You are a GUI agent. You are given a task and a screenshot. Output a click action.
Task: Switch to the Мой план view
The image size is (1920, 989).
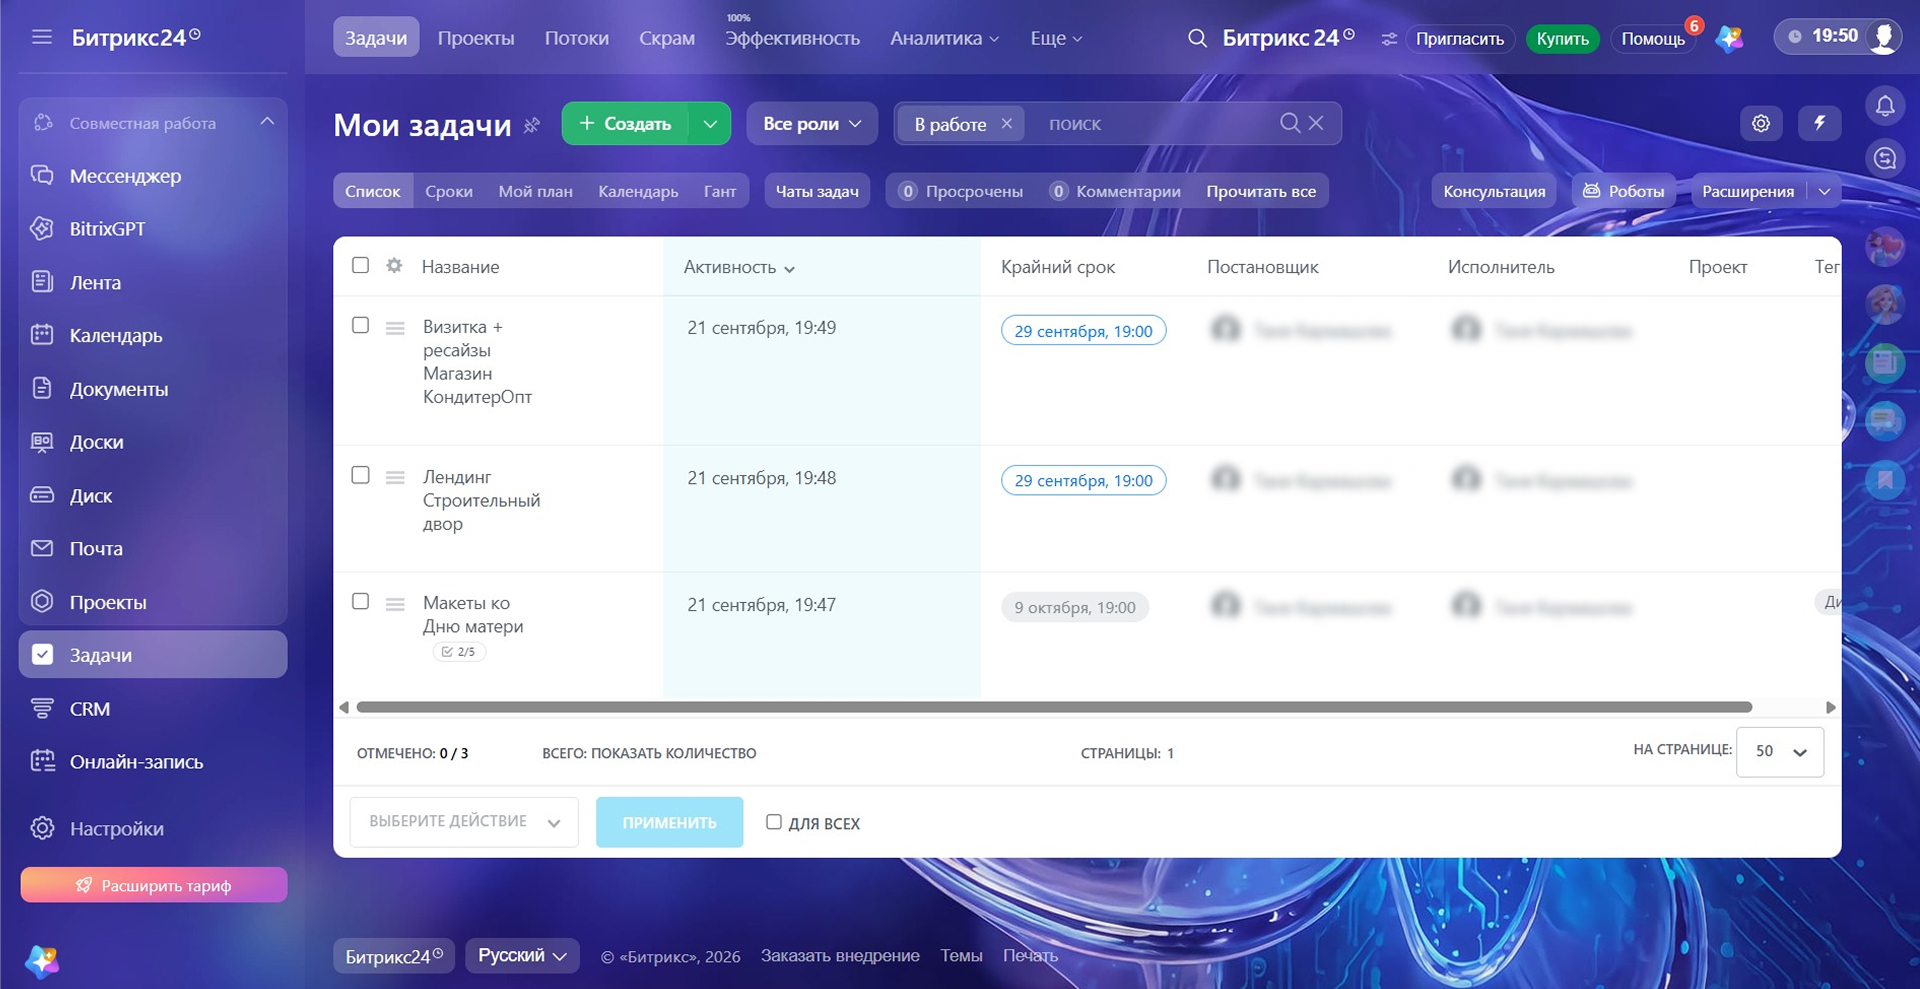click(x=536, y=191)
